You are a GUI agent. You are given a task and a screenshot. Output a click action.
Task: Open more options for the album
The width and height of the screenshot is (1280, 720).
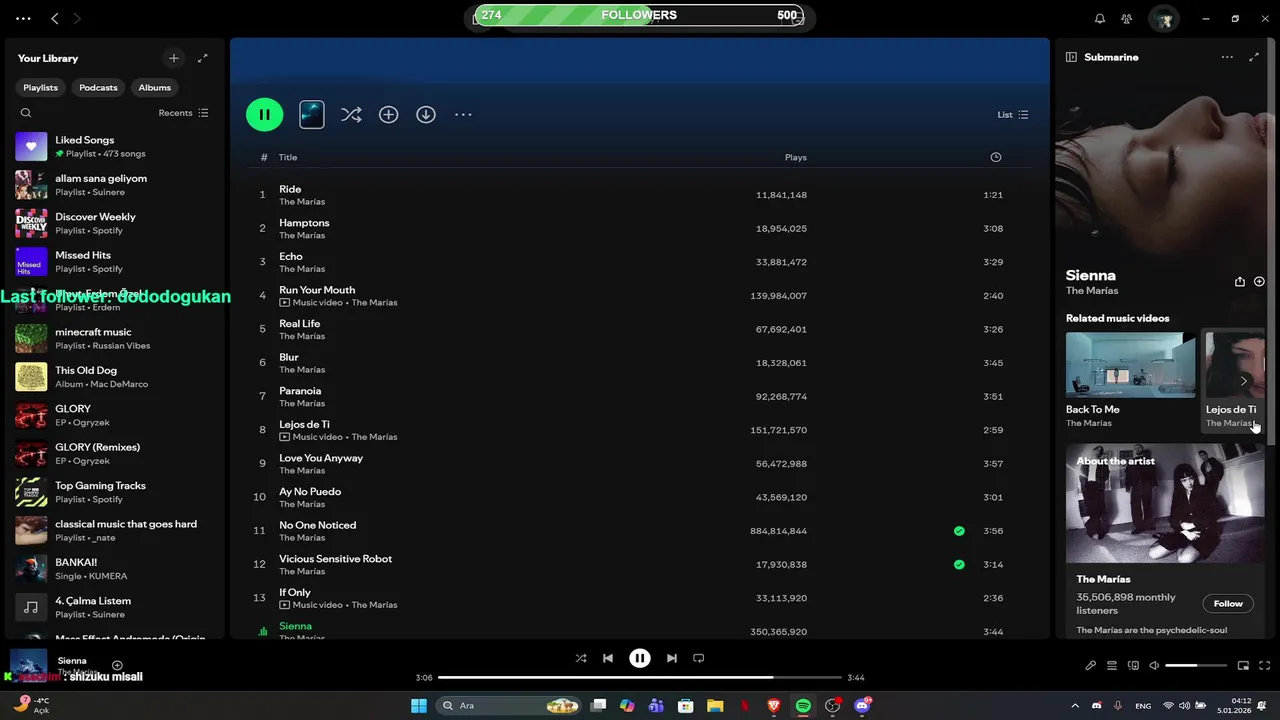point(463,115)
